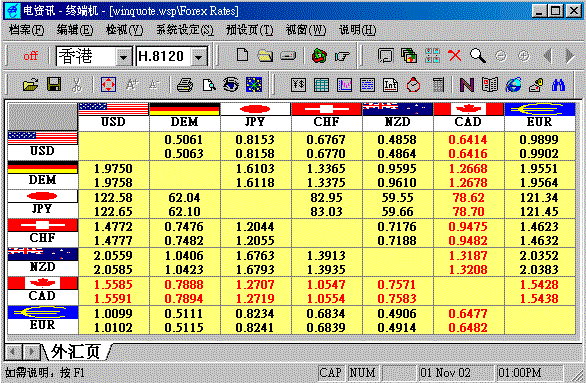Click the next page right arrow
The image size is (586, 383).
(x=570, y=56)
